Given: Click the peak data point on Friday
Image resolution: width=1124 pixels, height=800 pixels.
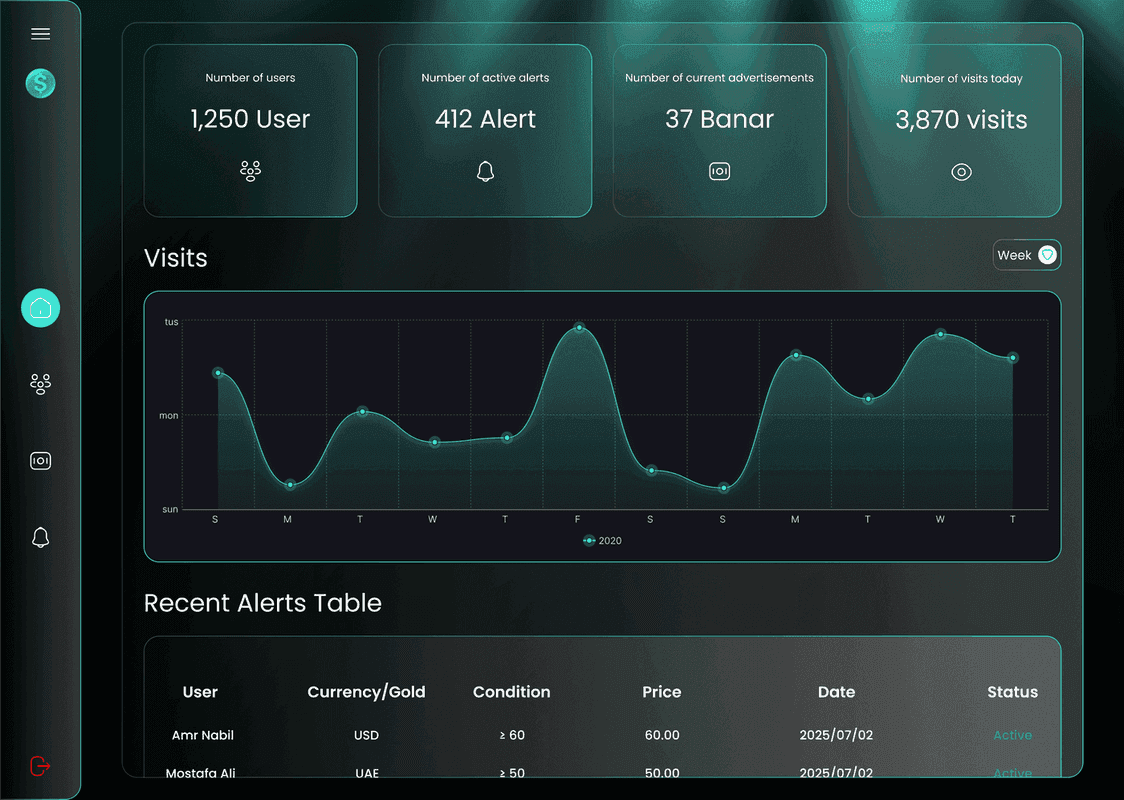Looking at the screenshot, I should pyautogui.click(x=579, y=328).
